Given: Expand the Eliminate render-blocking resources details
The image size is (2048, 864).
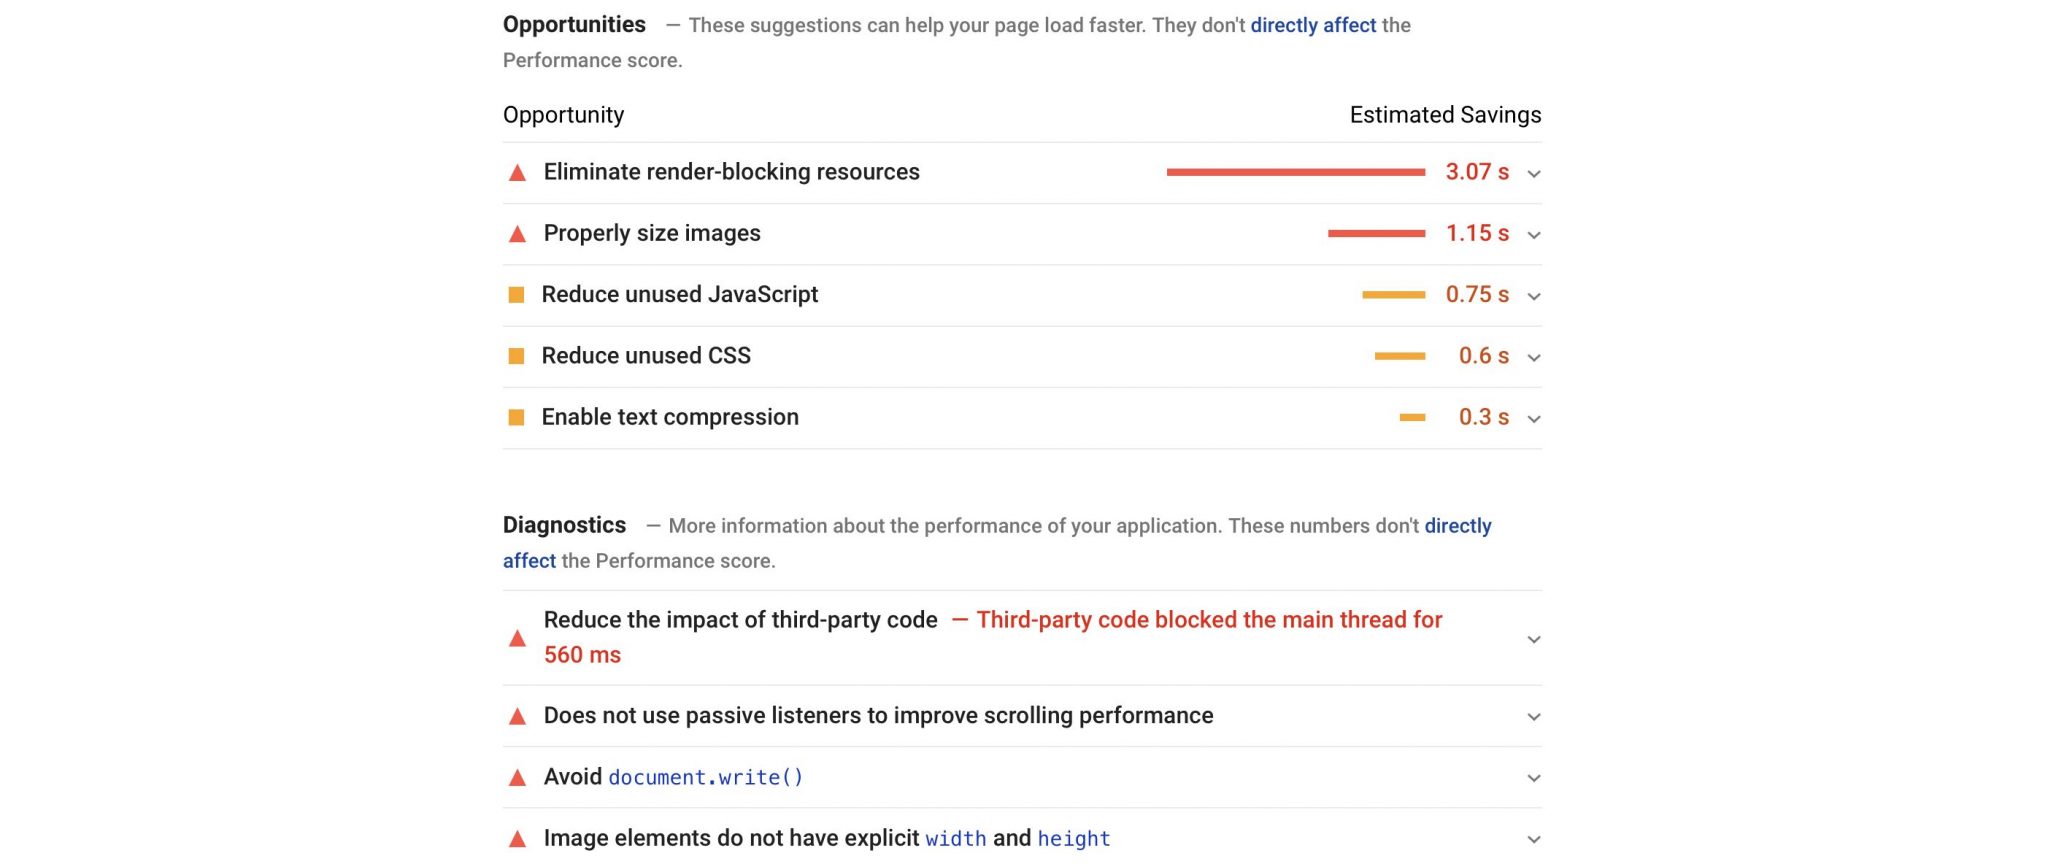Looking at the screenshot, I should click(1533, 174).
